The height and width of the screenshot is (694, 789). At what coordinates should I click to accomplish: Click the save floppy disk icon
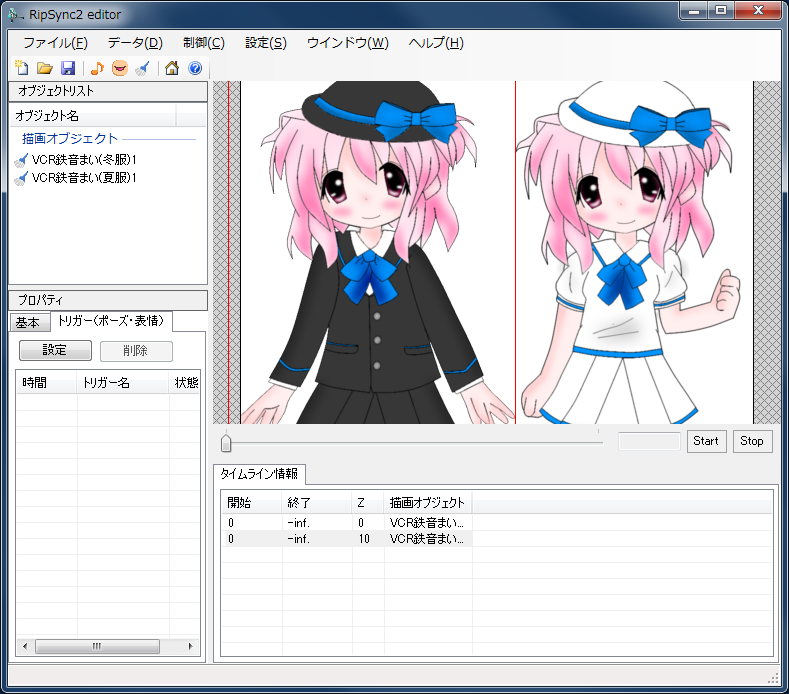pos(68,68)
